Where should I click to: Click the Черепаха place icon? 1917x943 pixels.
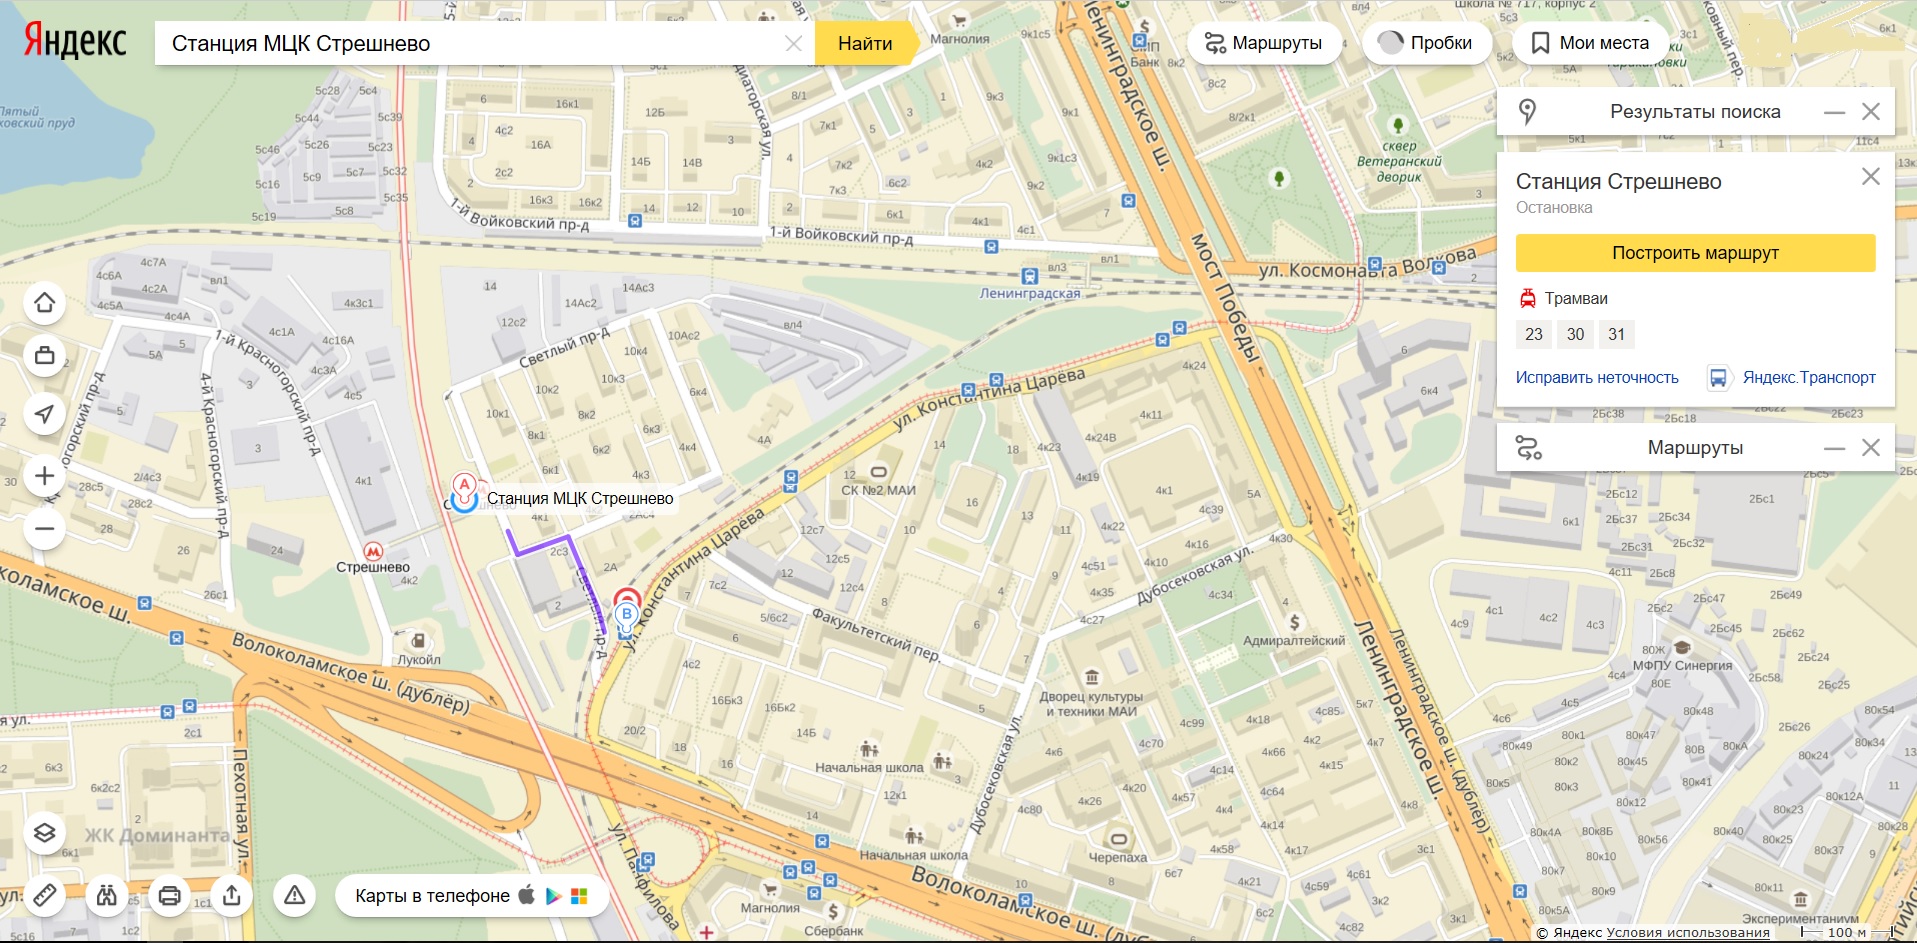coord(1118,839)
